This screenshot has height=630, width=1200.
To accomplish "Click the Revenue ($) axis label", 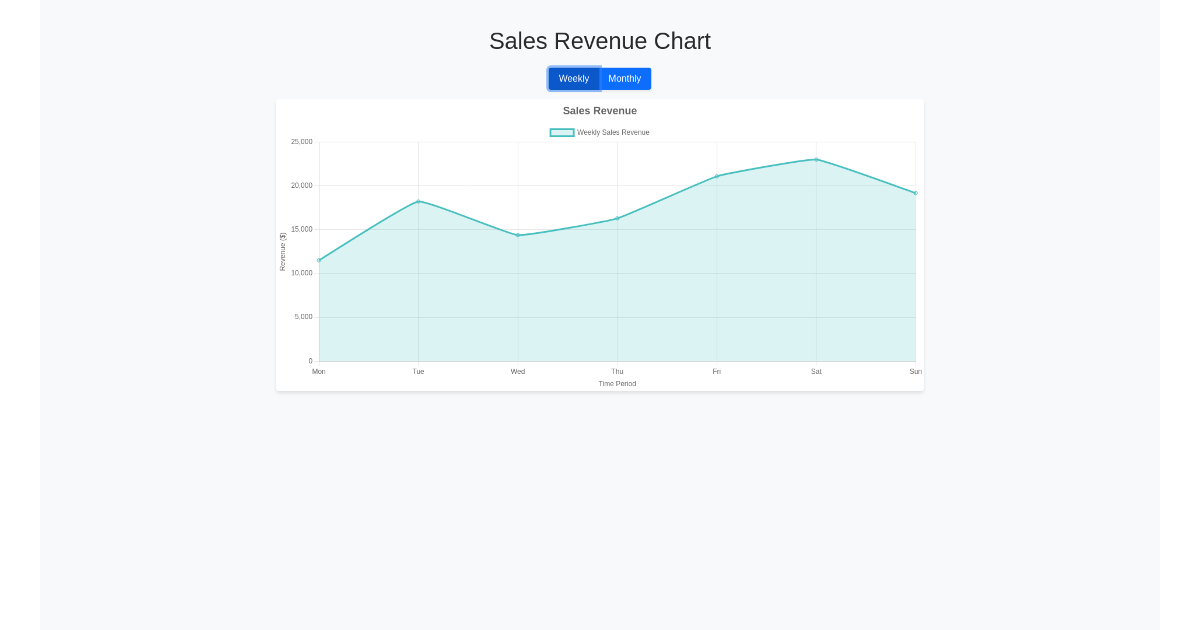I will tap(283, 251).
